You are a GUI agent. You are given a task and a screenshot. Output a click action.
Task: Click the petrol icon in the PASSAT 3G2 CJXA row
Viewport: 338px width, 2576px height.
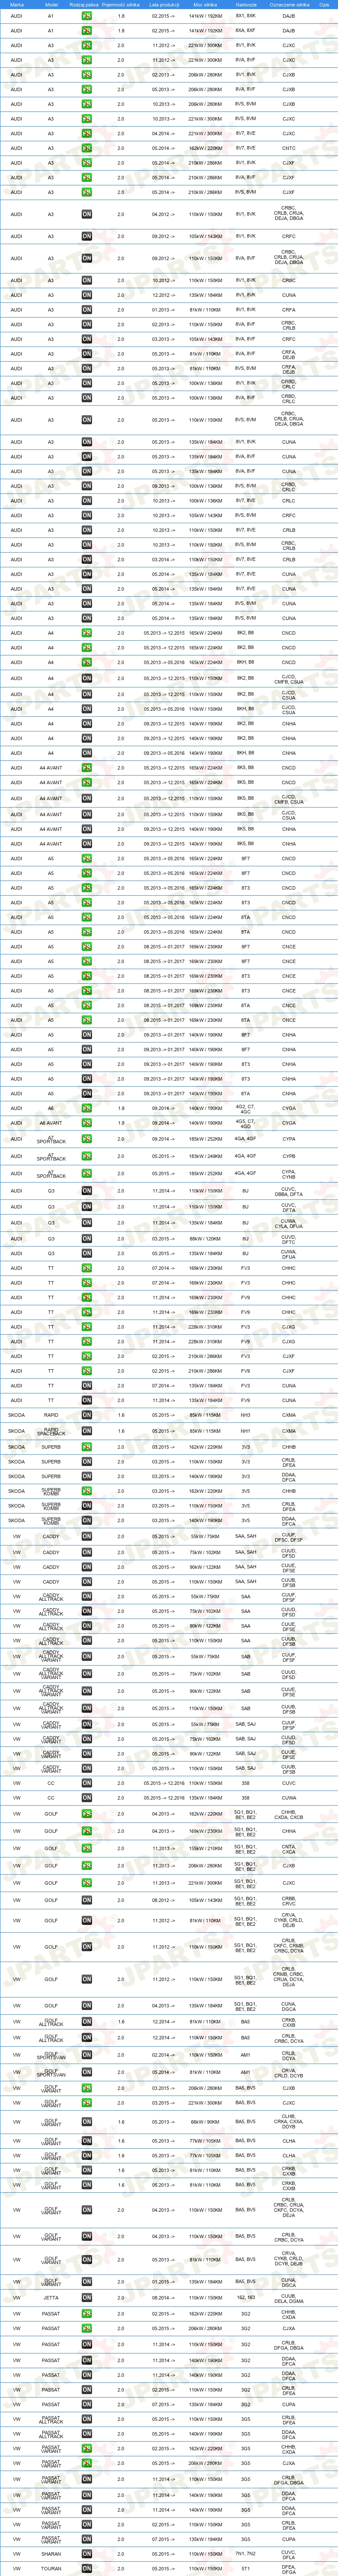(x=87, y=2329)
